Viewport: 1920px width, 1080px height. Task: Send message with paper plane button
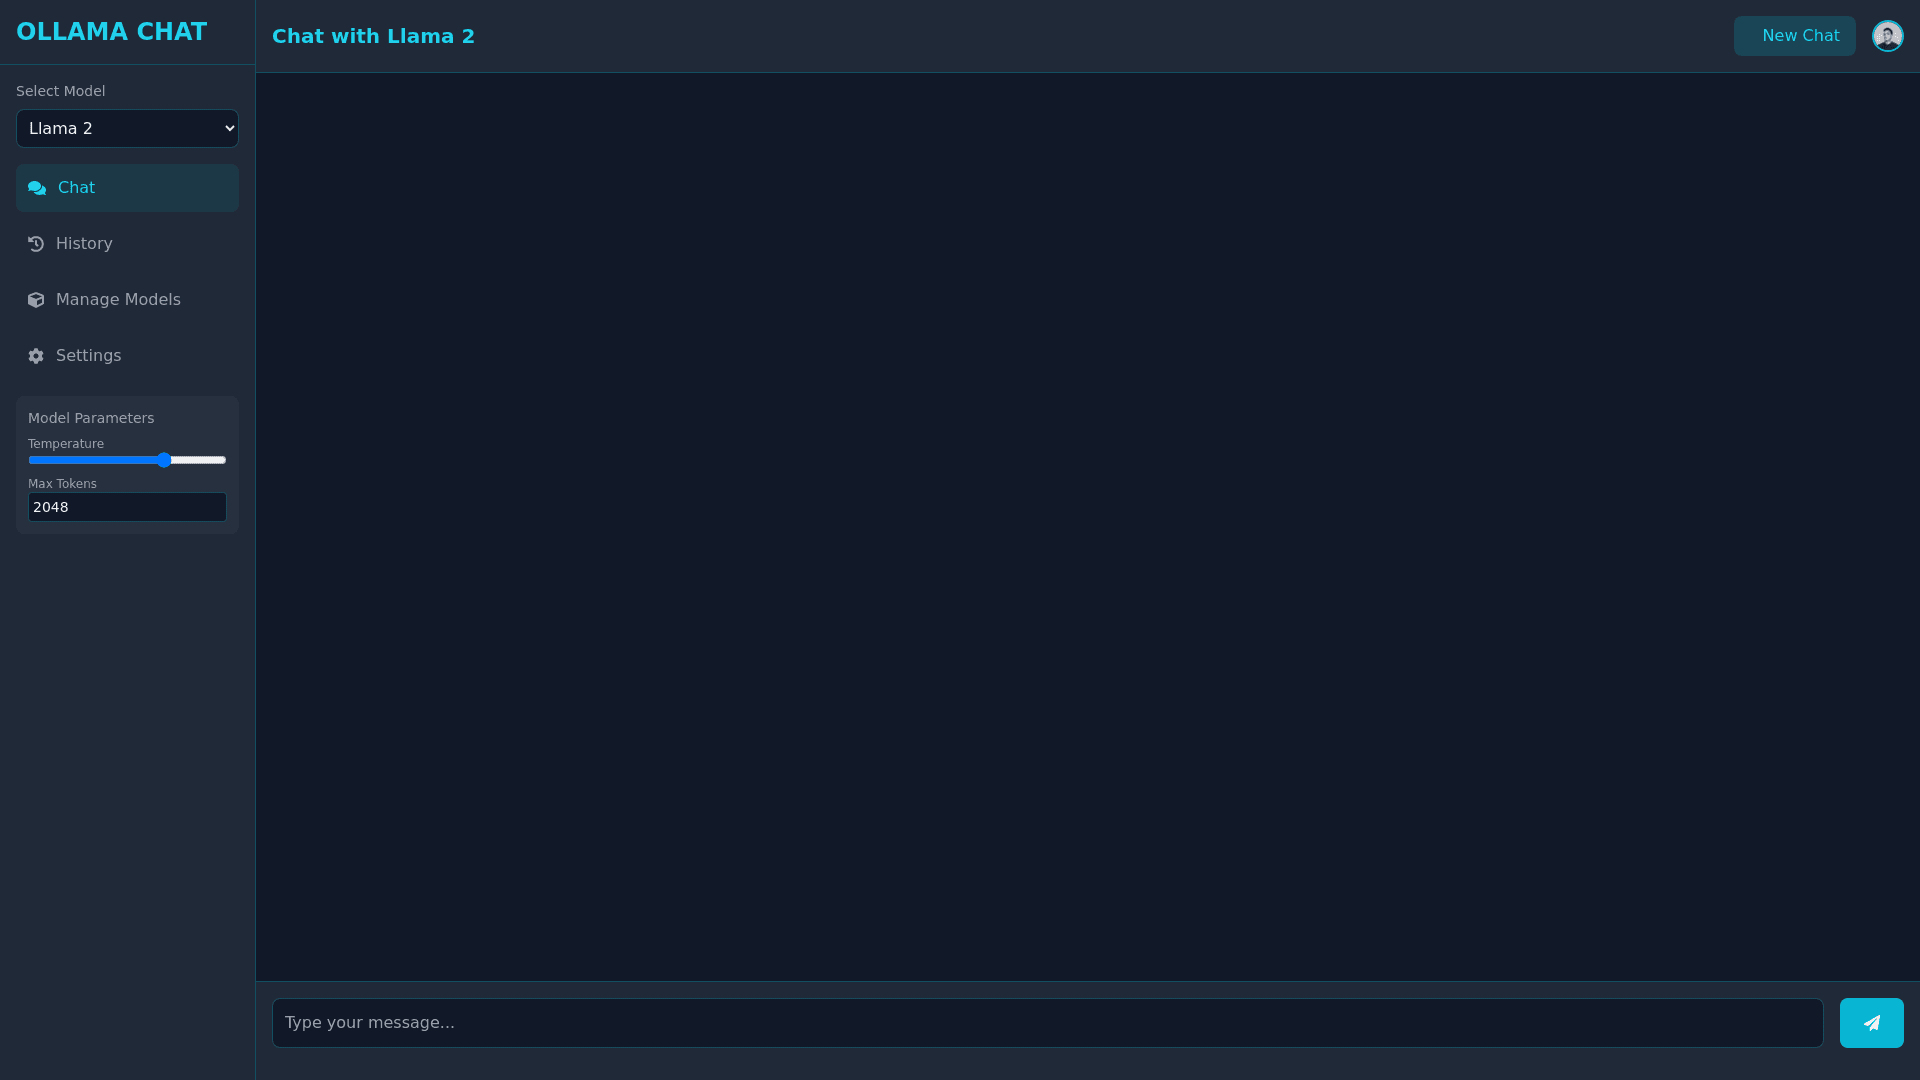[x=1871, y=1023]
